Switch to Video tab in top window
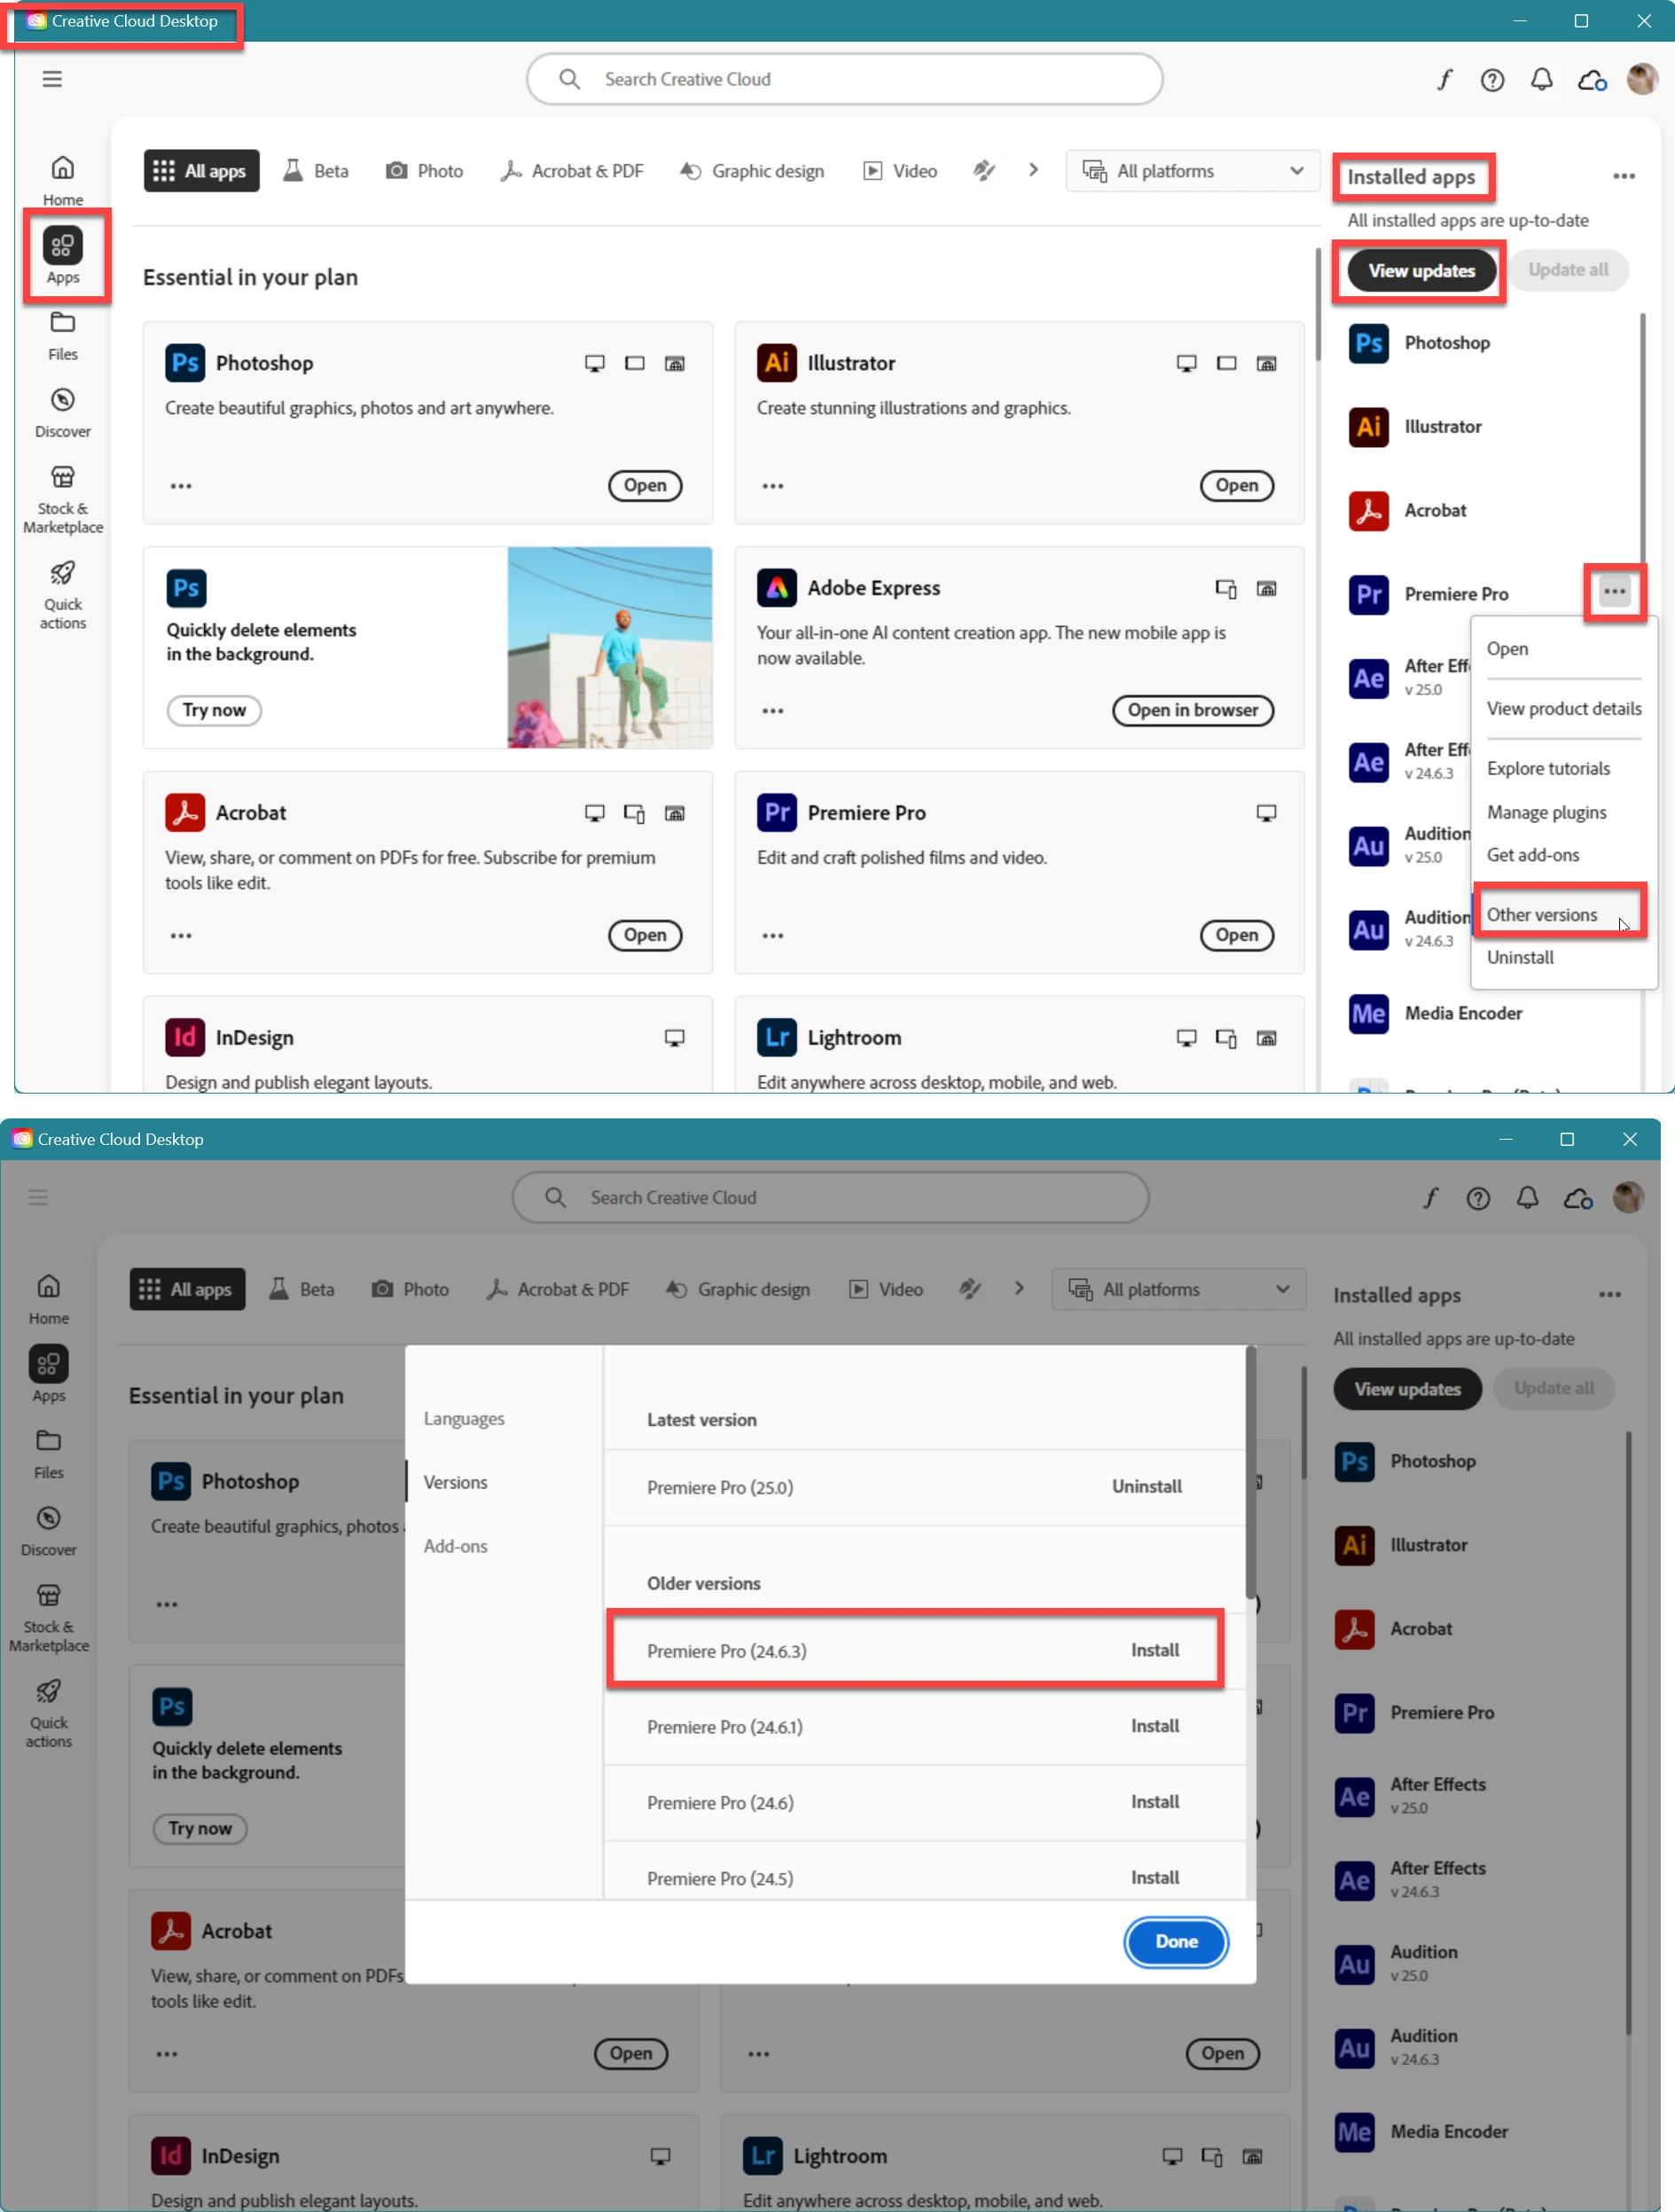 pos(900,171)
